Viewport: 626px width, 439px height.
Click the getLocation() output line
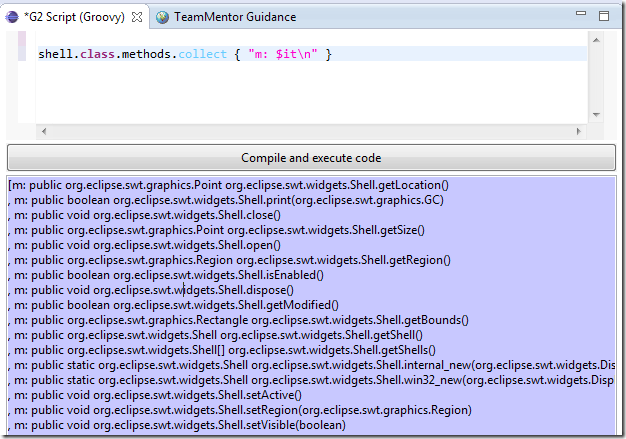230,185
